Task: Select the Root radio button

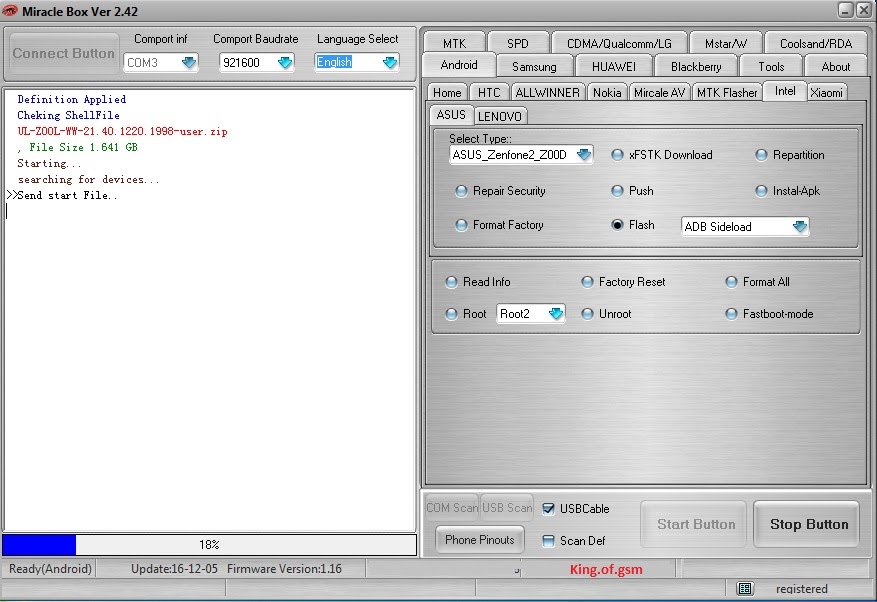Action: click(x=451, y=314)
